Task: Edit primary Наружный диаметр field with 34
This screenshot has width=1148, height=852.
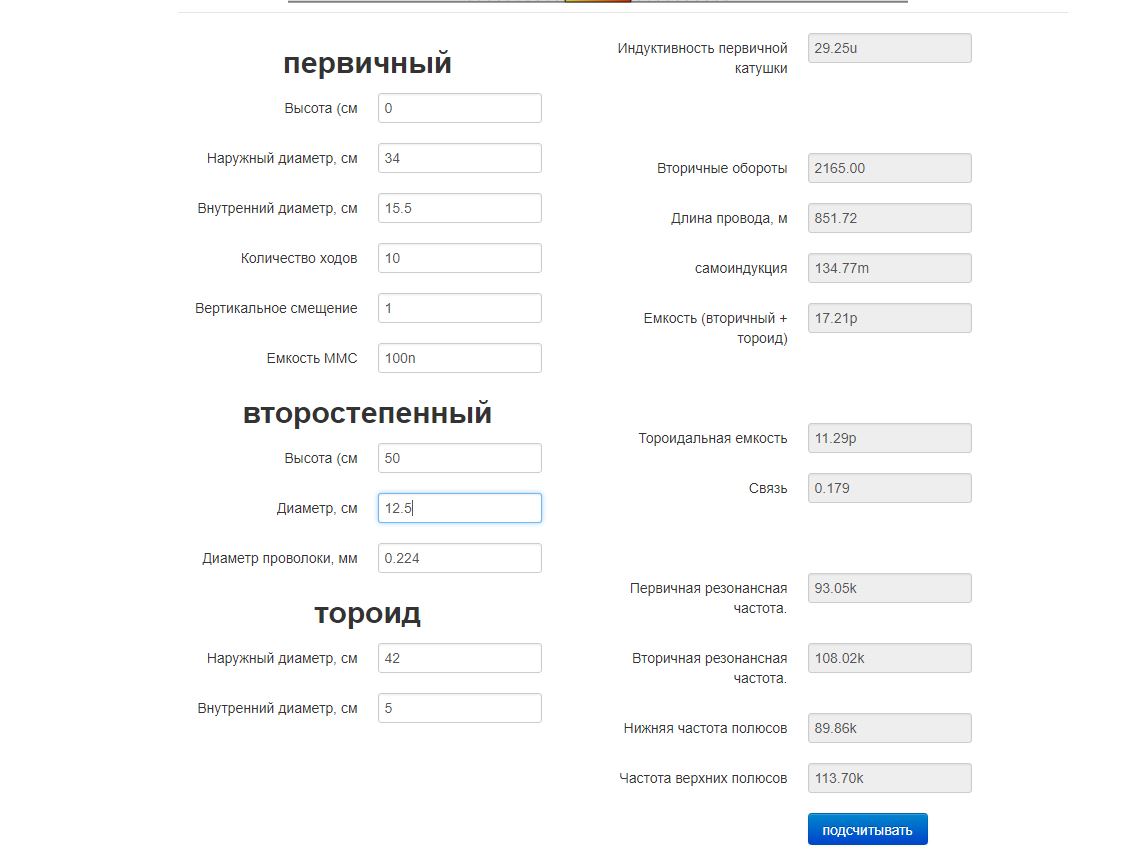Action: click(460, 158)
